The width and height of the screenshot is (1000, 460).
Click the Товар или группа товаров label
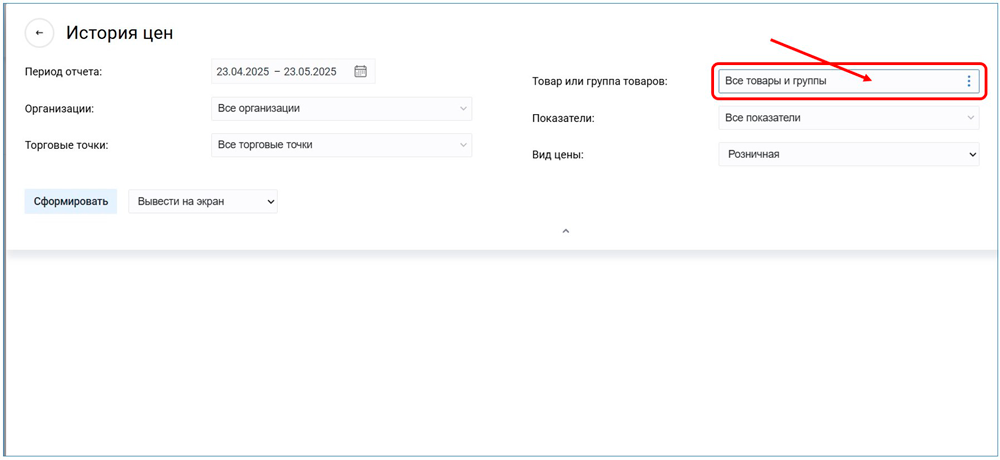pyautogui.click(x=599, y=81)
